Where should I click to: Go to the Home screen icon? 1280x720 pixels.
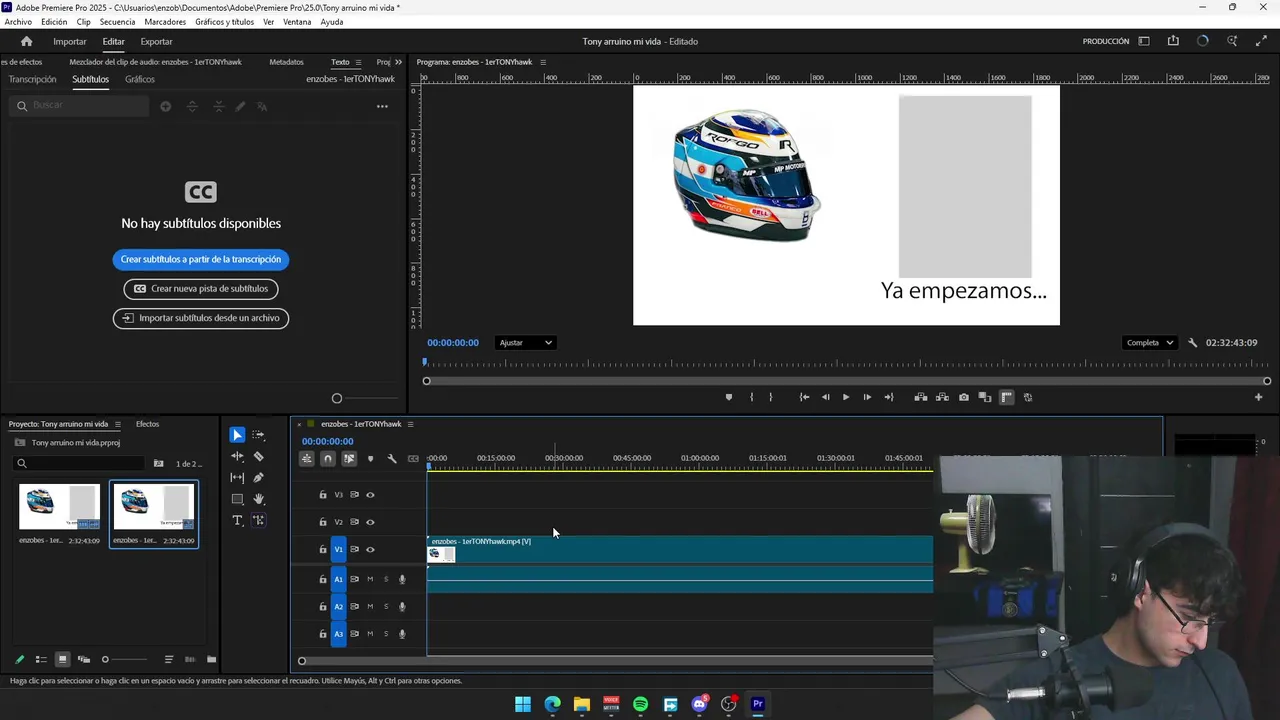click(26, 41)
